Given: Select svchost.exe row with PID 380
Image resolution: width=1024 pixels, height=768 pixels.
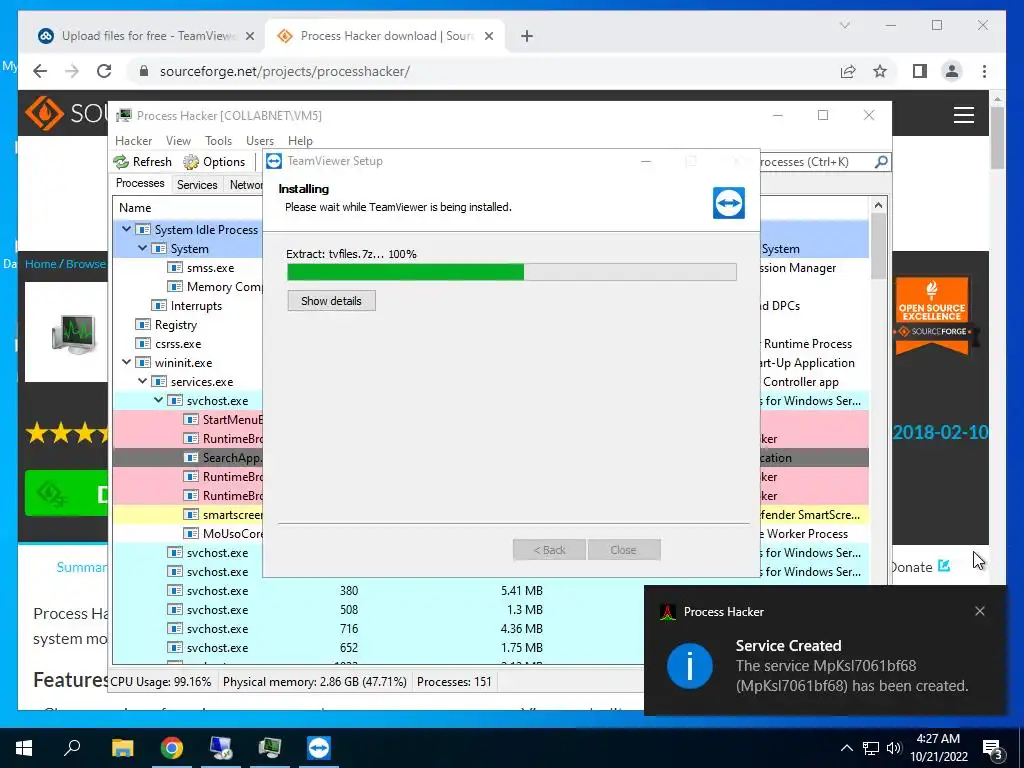Looking at the screenshot, I should (x=377, y=590).
